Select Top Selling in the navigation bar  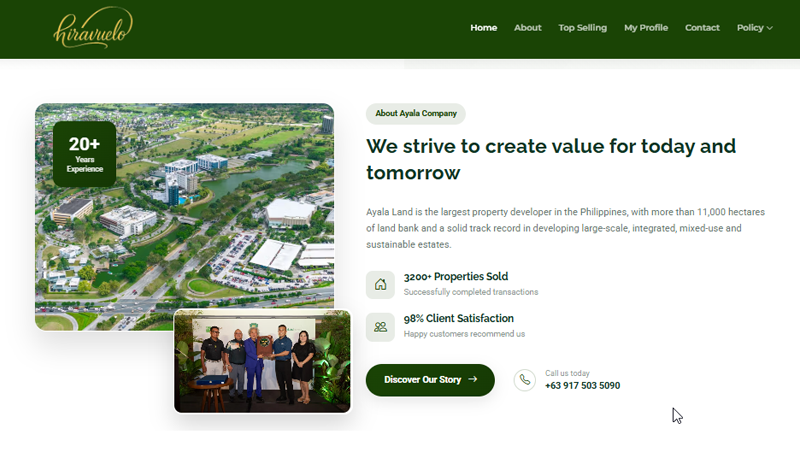coord(582,28)
